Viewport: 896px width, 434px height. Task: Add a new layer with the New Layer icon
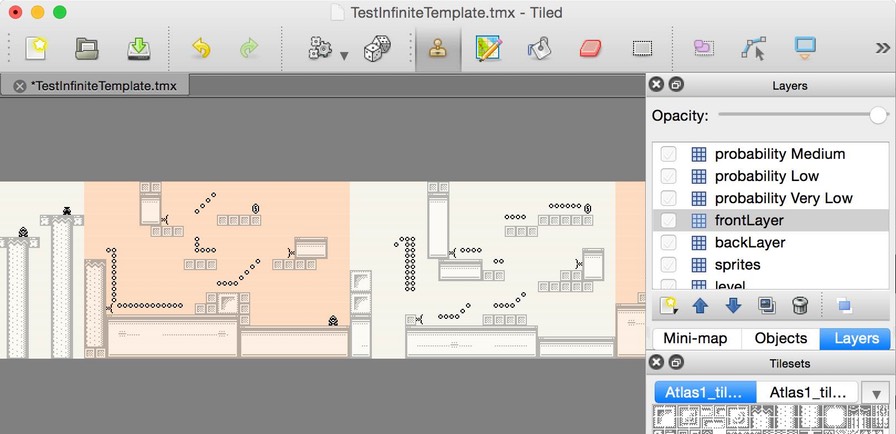(x=668, y=306)
